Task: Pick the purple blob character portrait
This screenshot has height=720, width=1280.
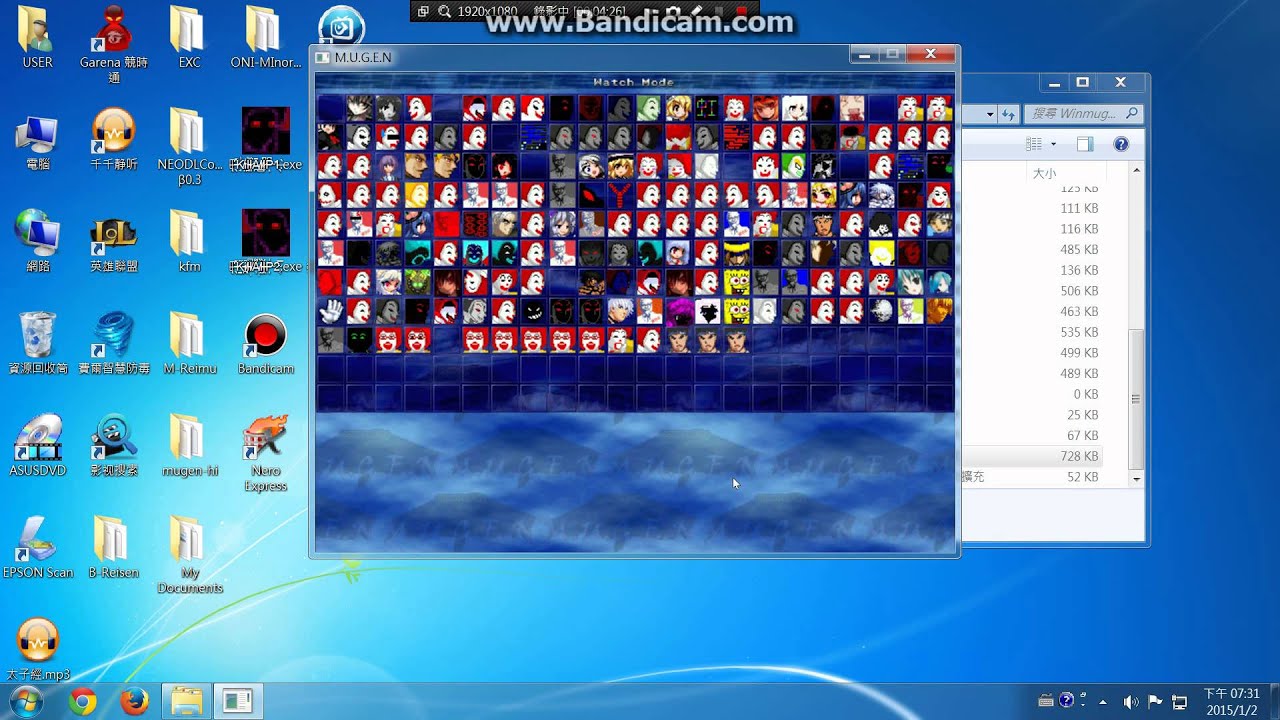Action: pos(678,312)
